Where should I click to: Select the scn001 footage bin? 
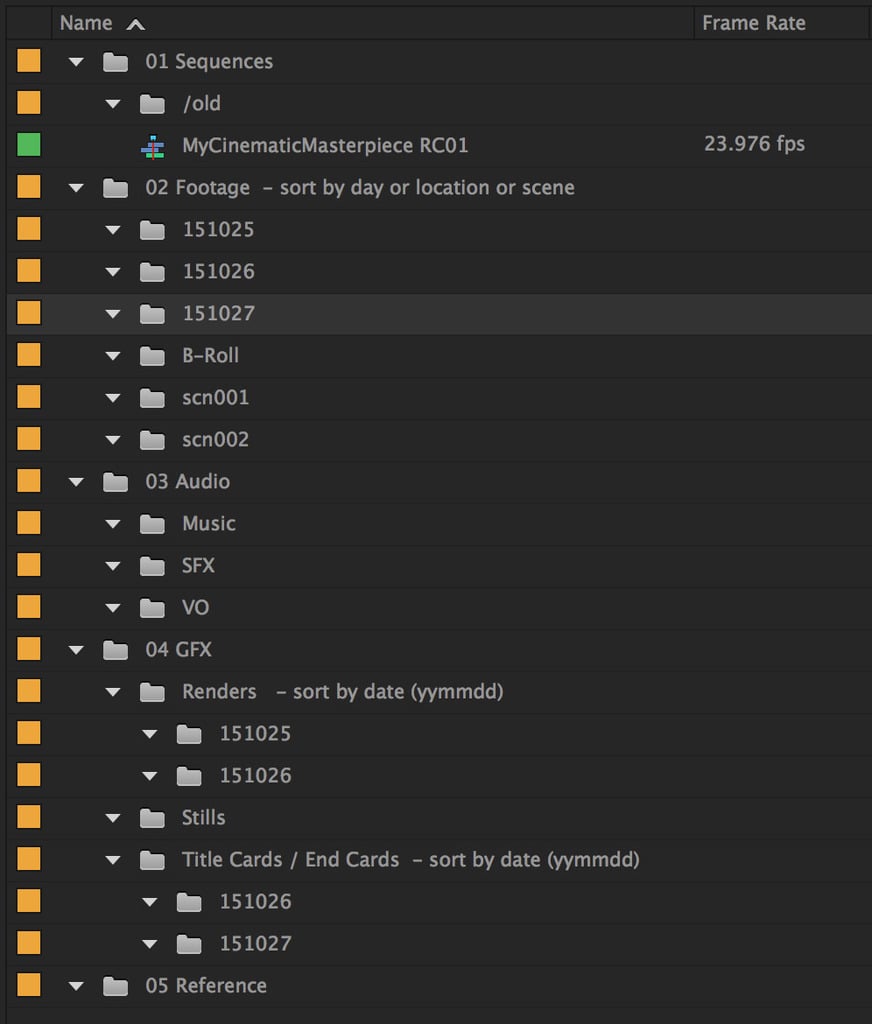[x=215, y=398]
